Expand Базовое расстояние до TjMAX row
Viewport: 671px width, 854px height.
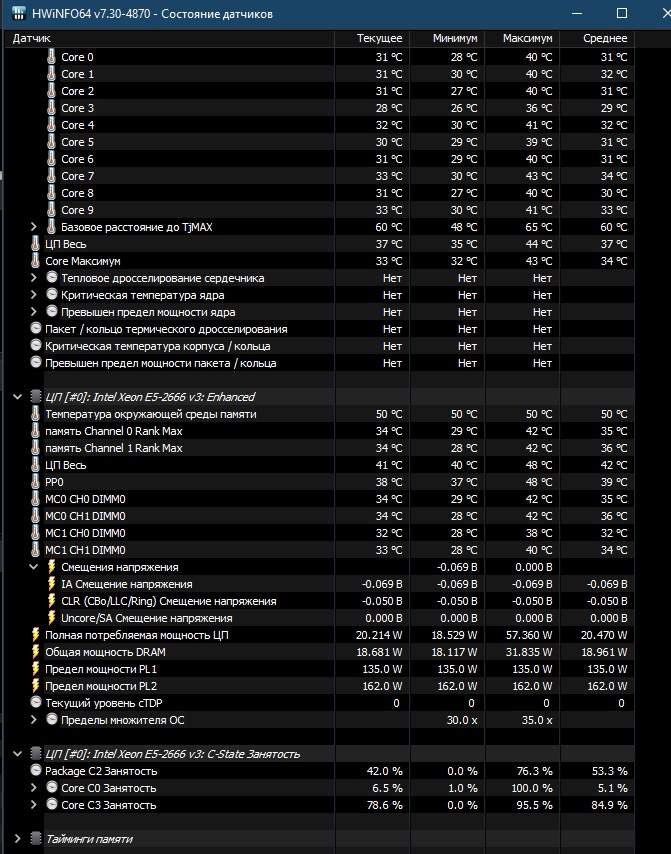click(x=34, y=227)
